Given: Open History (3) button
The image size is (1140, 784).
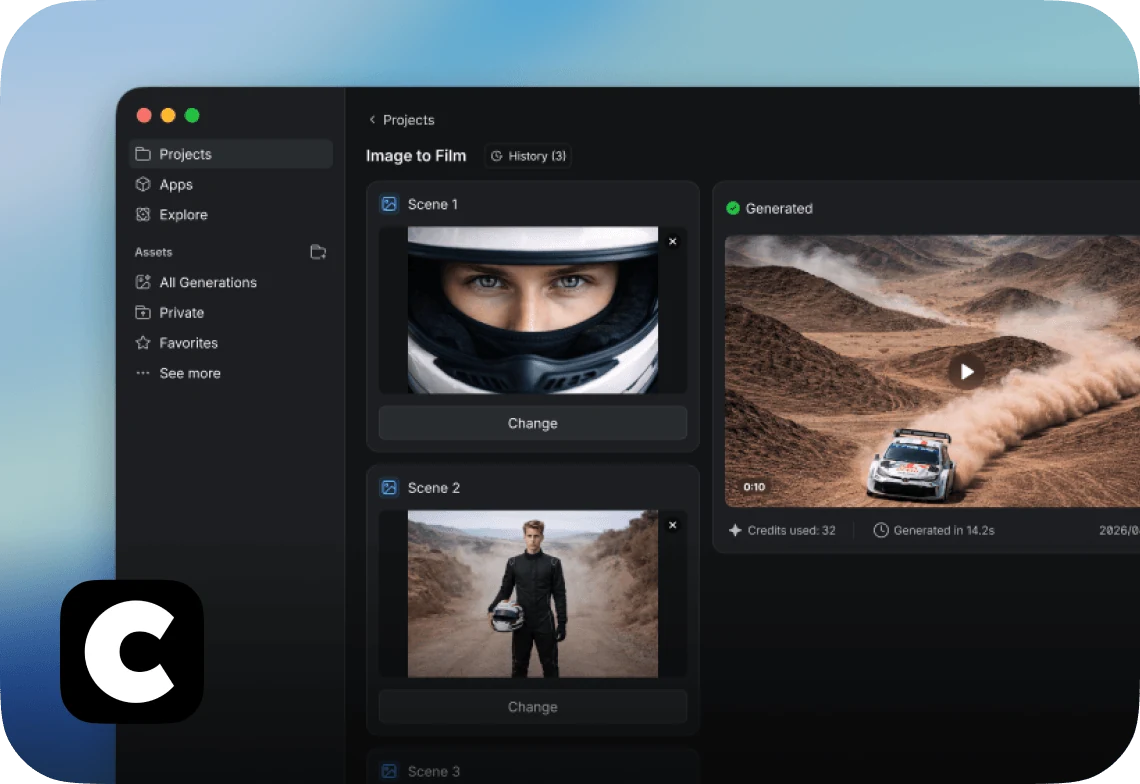Looking at the screenshot, I should [x=528, y=156].
